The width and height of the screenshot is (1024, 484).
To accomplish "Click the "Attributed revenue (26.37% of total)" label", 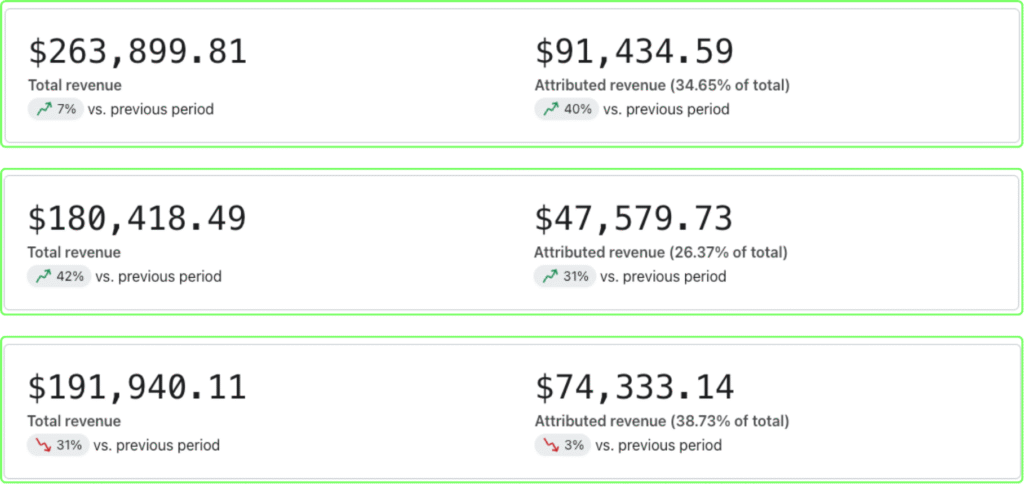I will pyautogui.click(x=661, y=252).
